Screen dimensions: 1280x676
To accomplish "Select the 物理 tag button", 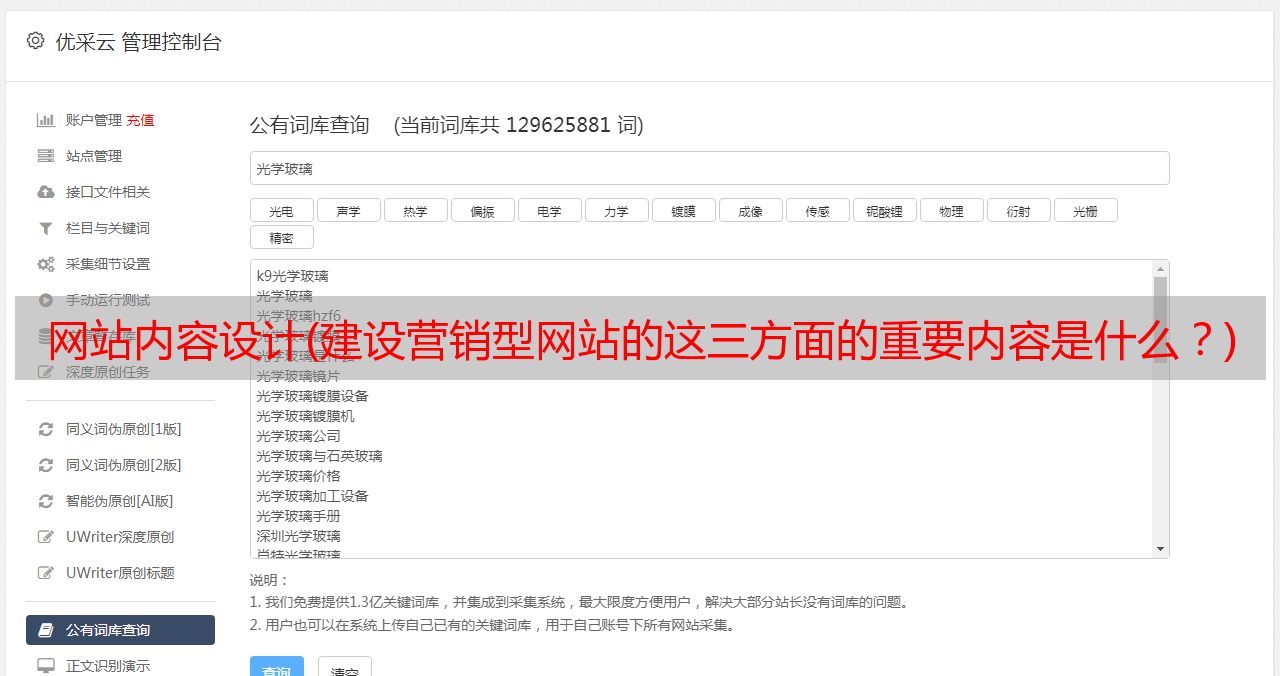I will tap(951, 210).
